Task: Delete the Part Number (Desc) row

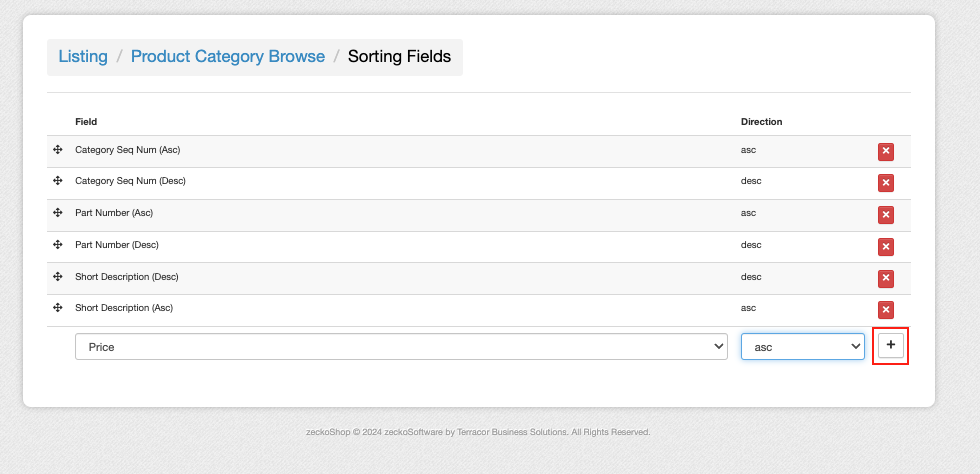Action: coord(886,247)
